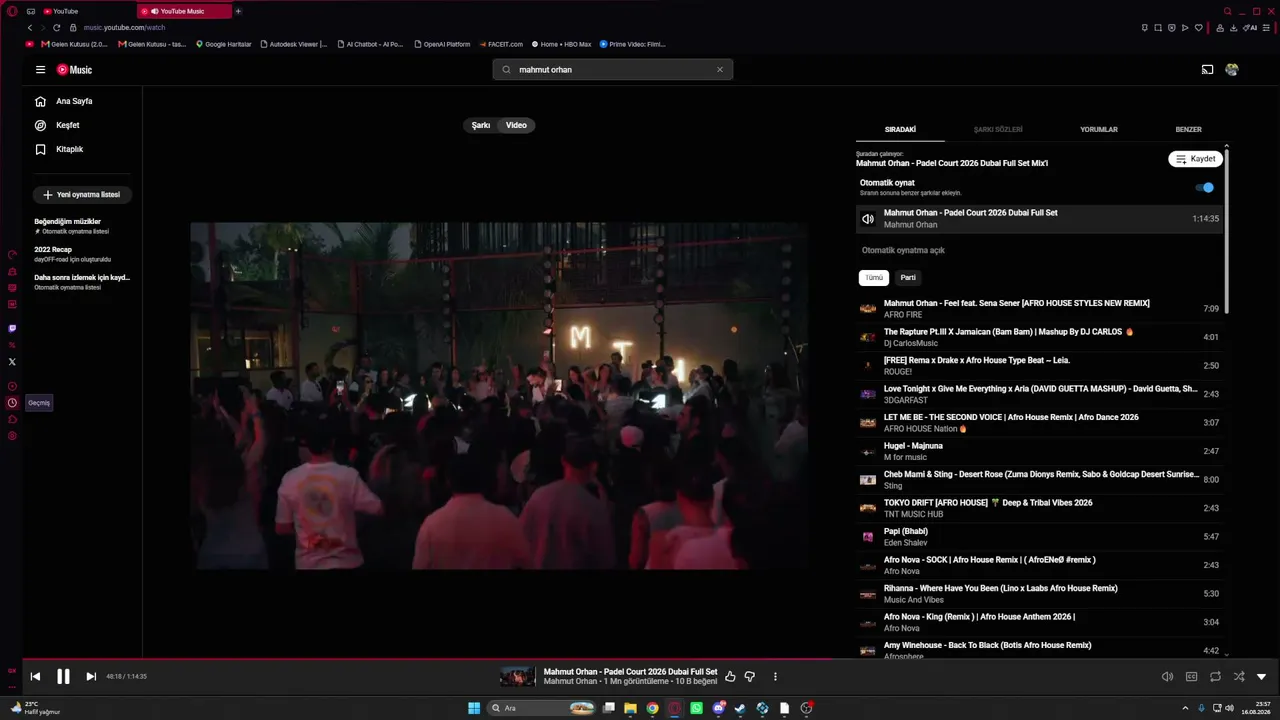Open the account avatar menu

[1232, 70]
